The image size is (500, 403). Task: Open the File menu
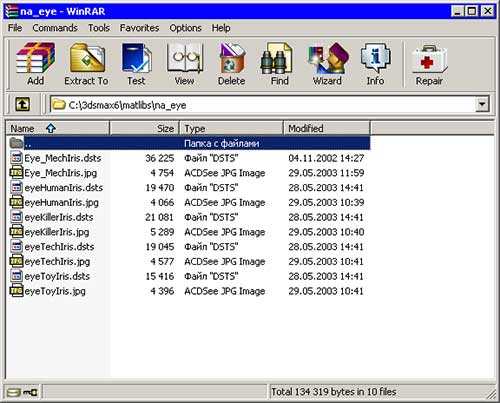point(15,28)
